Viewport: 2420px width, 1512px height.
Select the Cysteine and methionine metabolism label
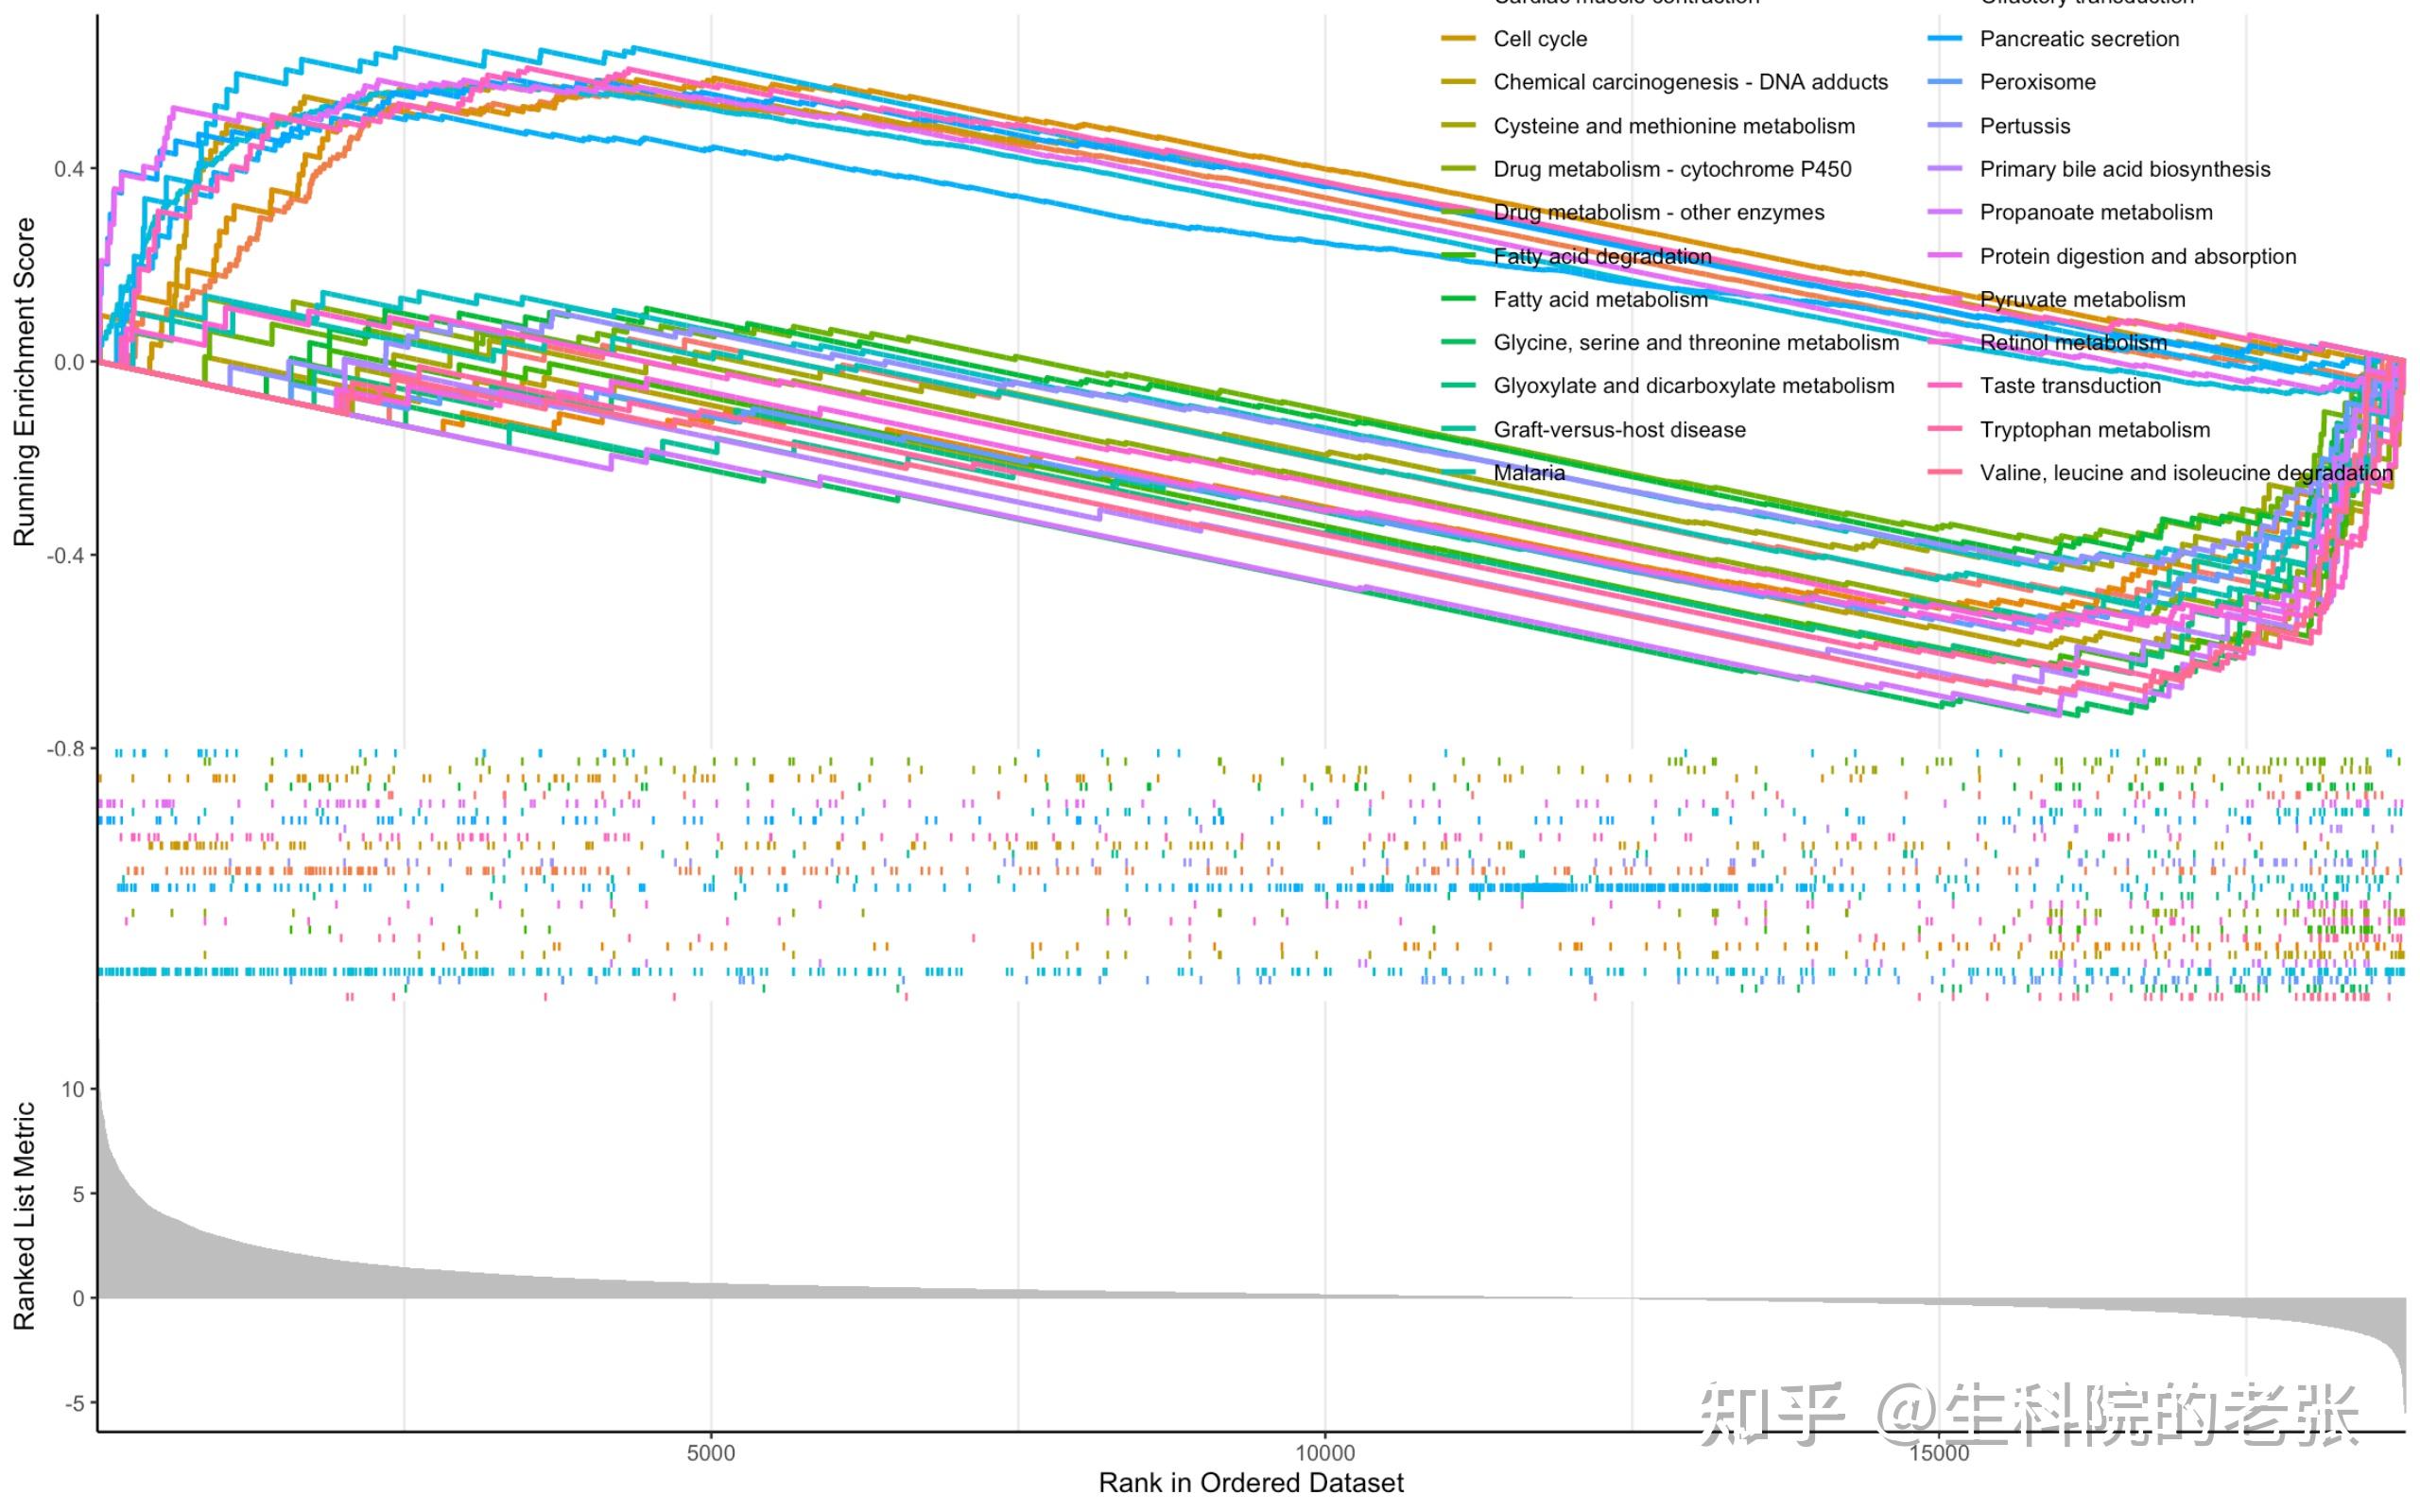(1673, 126)
